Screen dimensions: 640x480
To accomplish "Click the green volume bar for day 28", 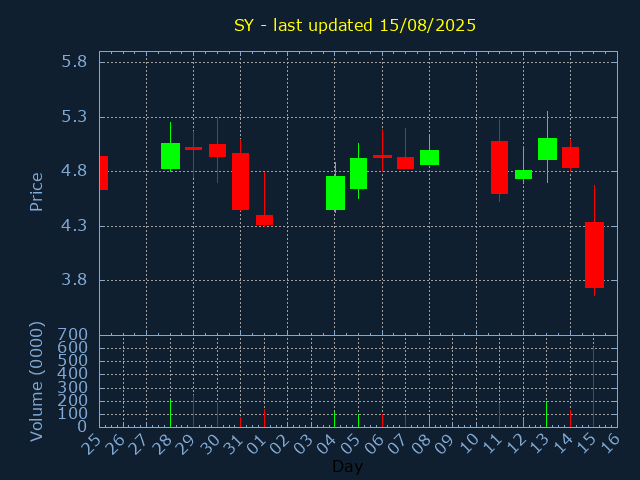I will coord(170,413).
